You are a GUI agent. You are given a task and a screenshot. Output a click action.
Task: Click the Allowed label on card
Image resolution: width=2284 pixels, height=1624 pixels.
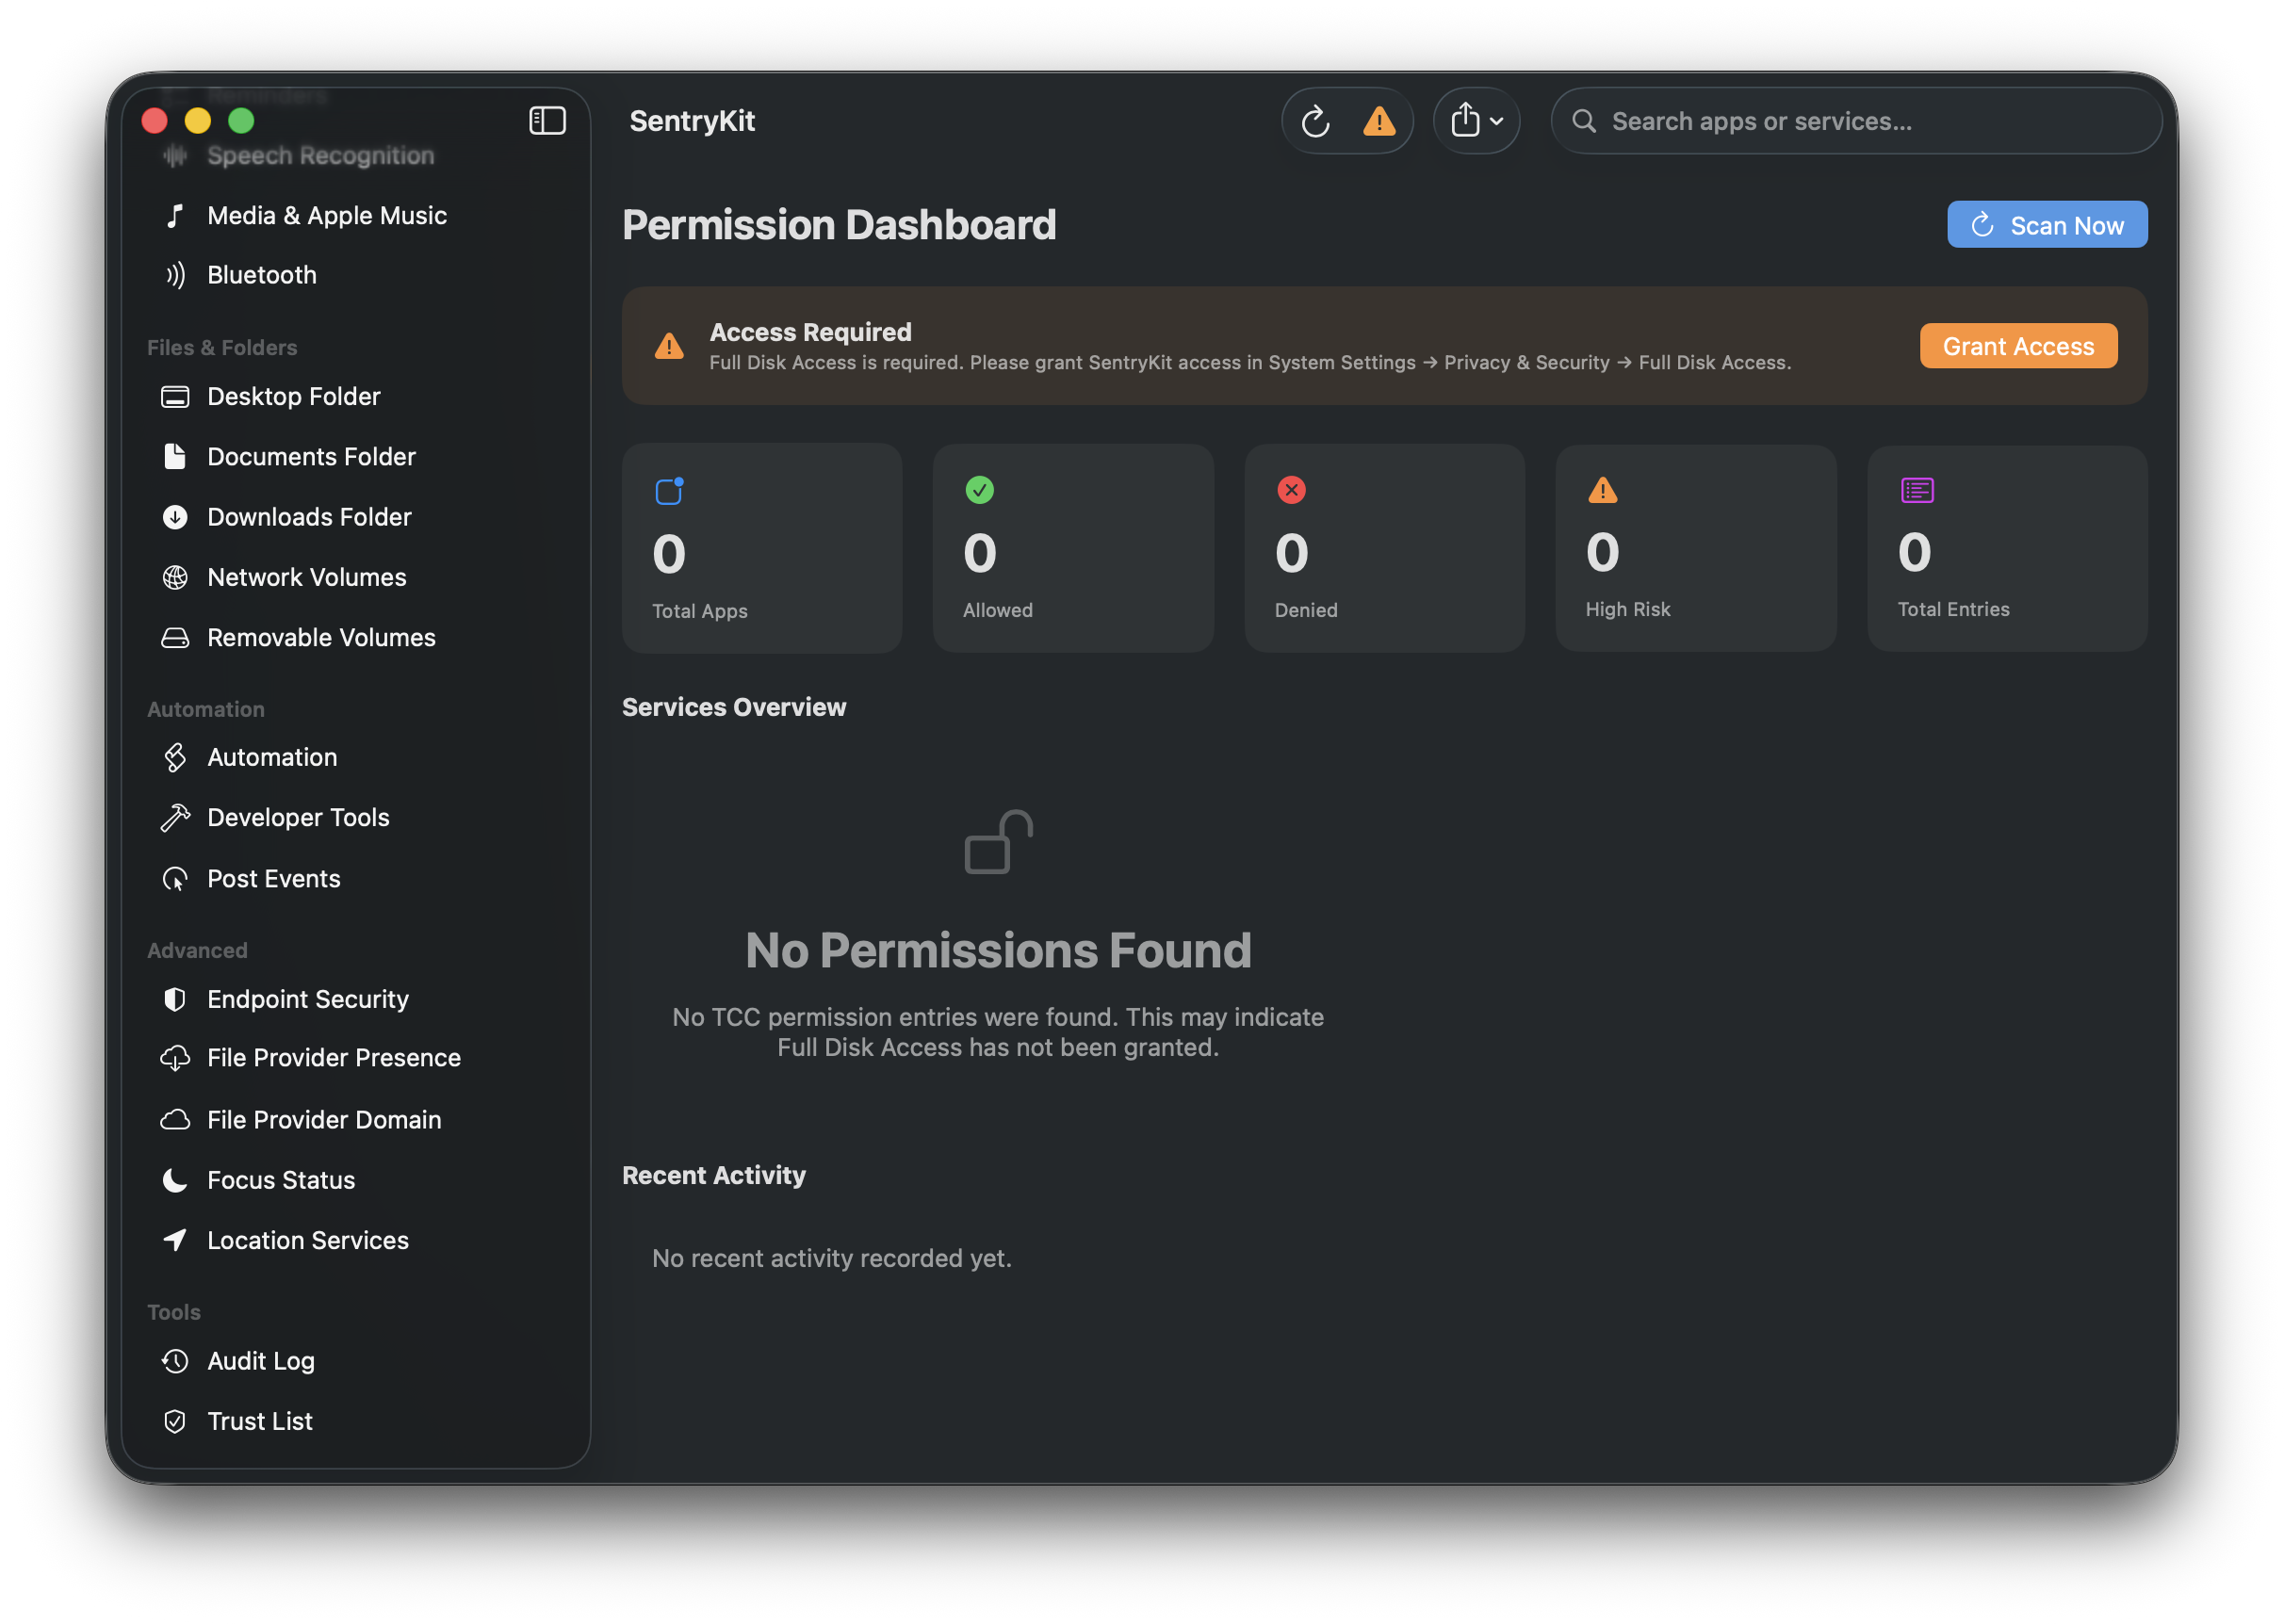click(997, 610)
